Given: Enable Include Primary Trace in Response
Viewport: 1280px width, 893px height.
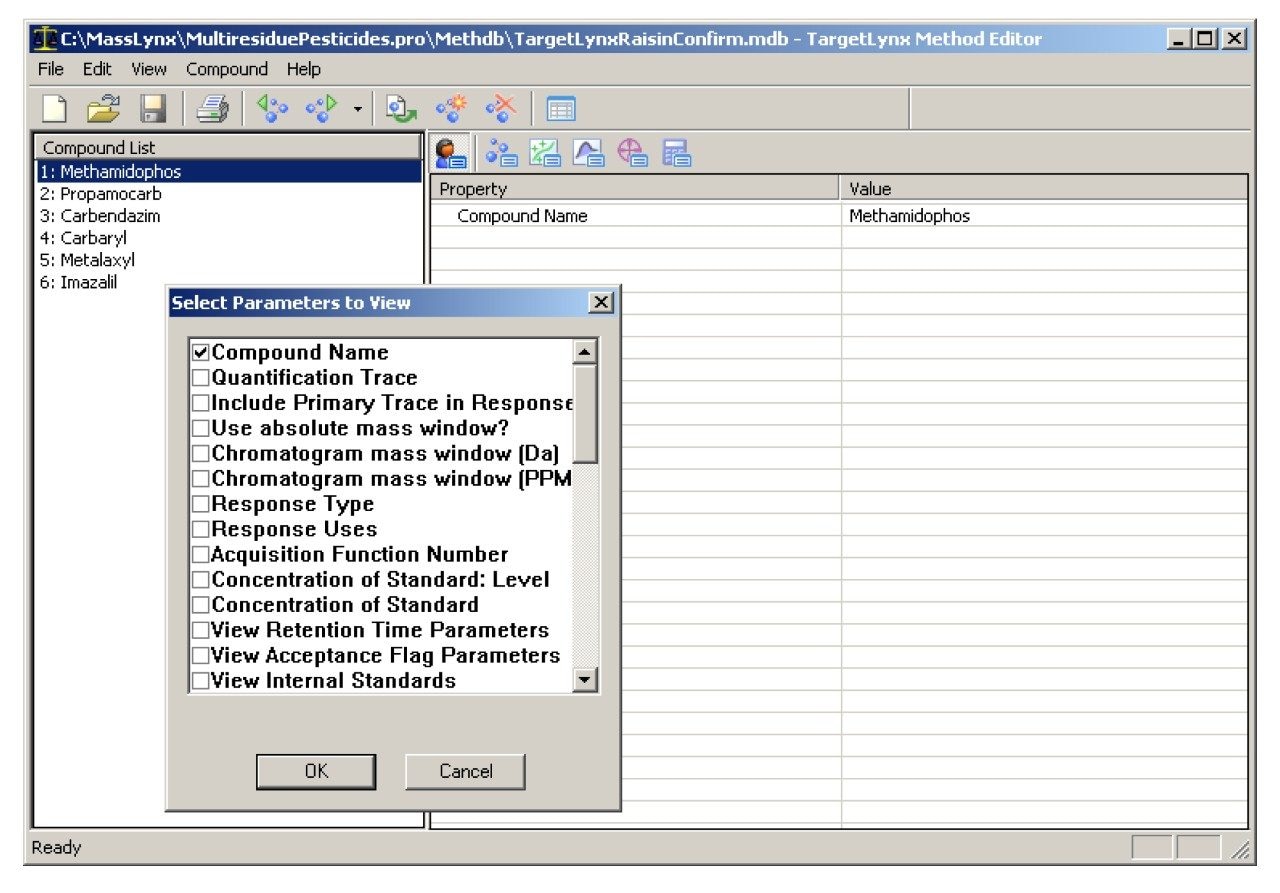Looking at the screenshot, I should (x=201, y=403).
